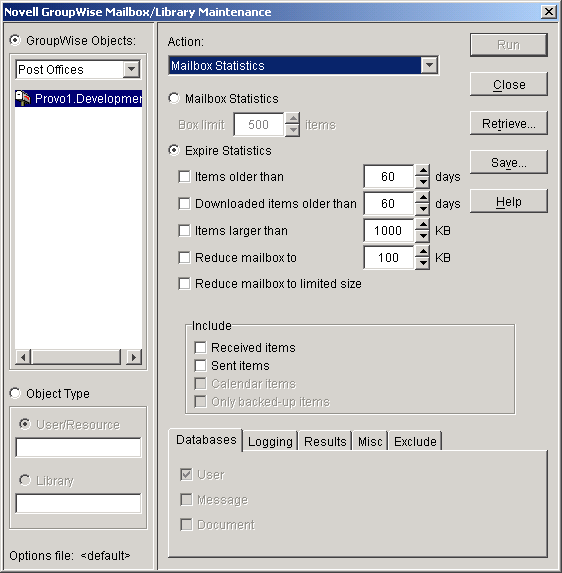Viewport: 562px width, 573px height.
Task: Increase Items older than days value
Action: pyautogui.click(x=423, y=170)
